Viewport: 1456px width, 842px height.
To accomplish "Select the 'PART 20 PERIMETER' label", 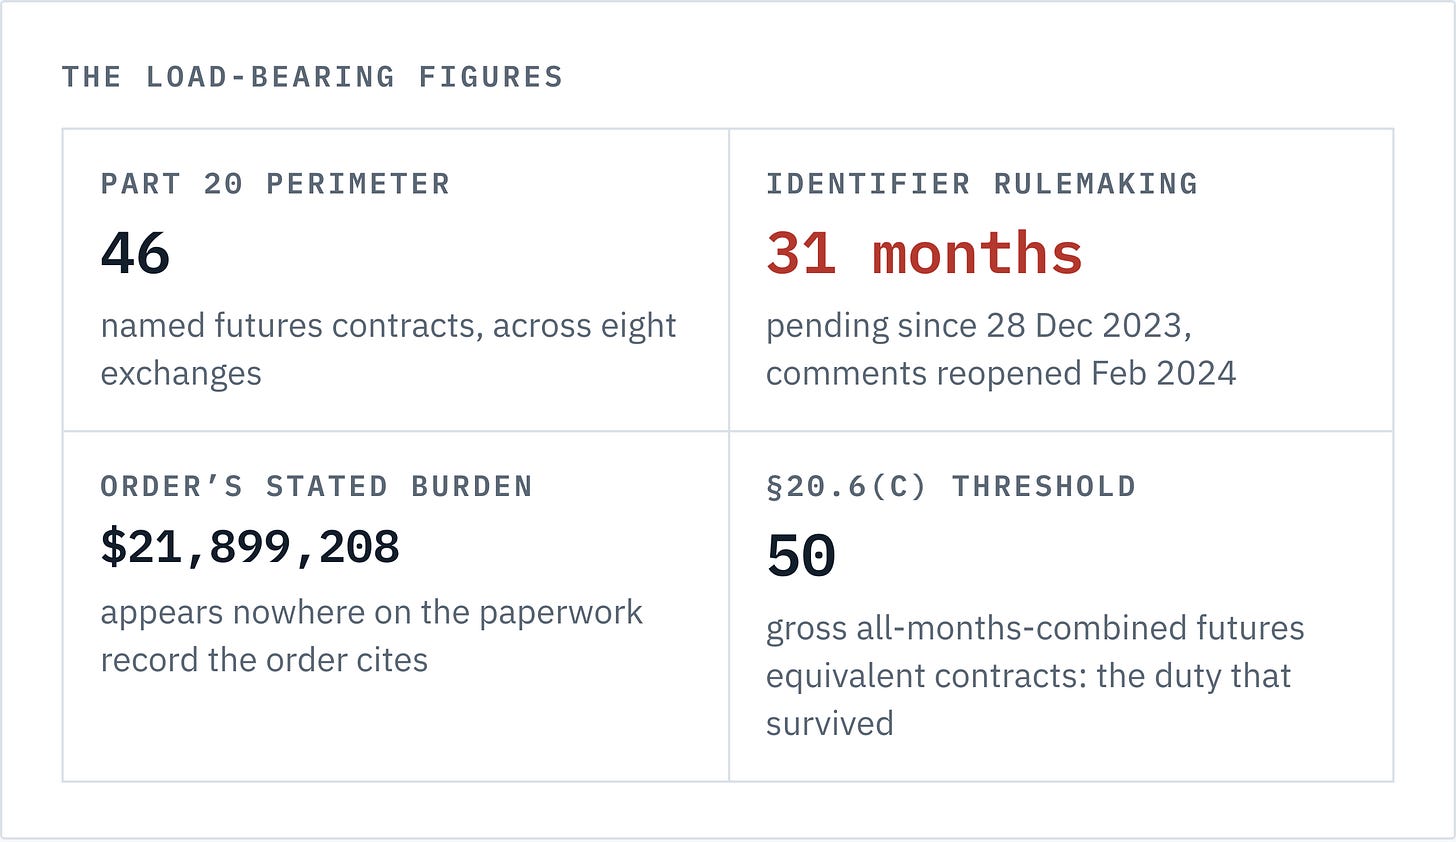I will 275,184.
